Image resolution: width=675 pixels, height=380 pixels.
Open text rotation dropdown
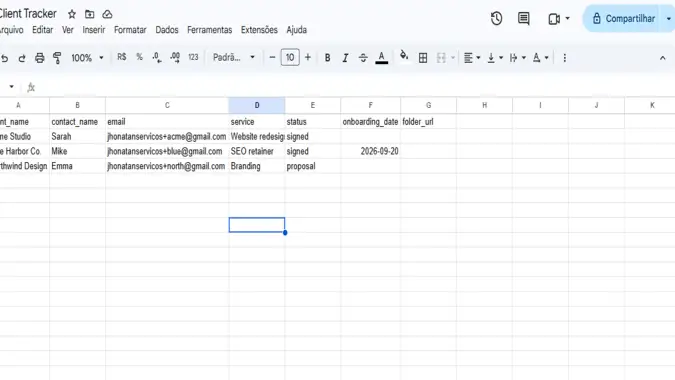tap(540, 58)
